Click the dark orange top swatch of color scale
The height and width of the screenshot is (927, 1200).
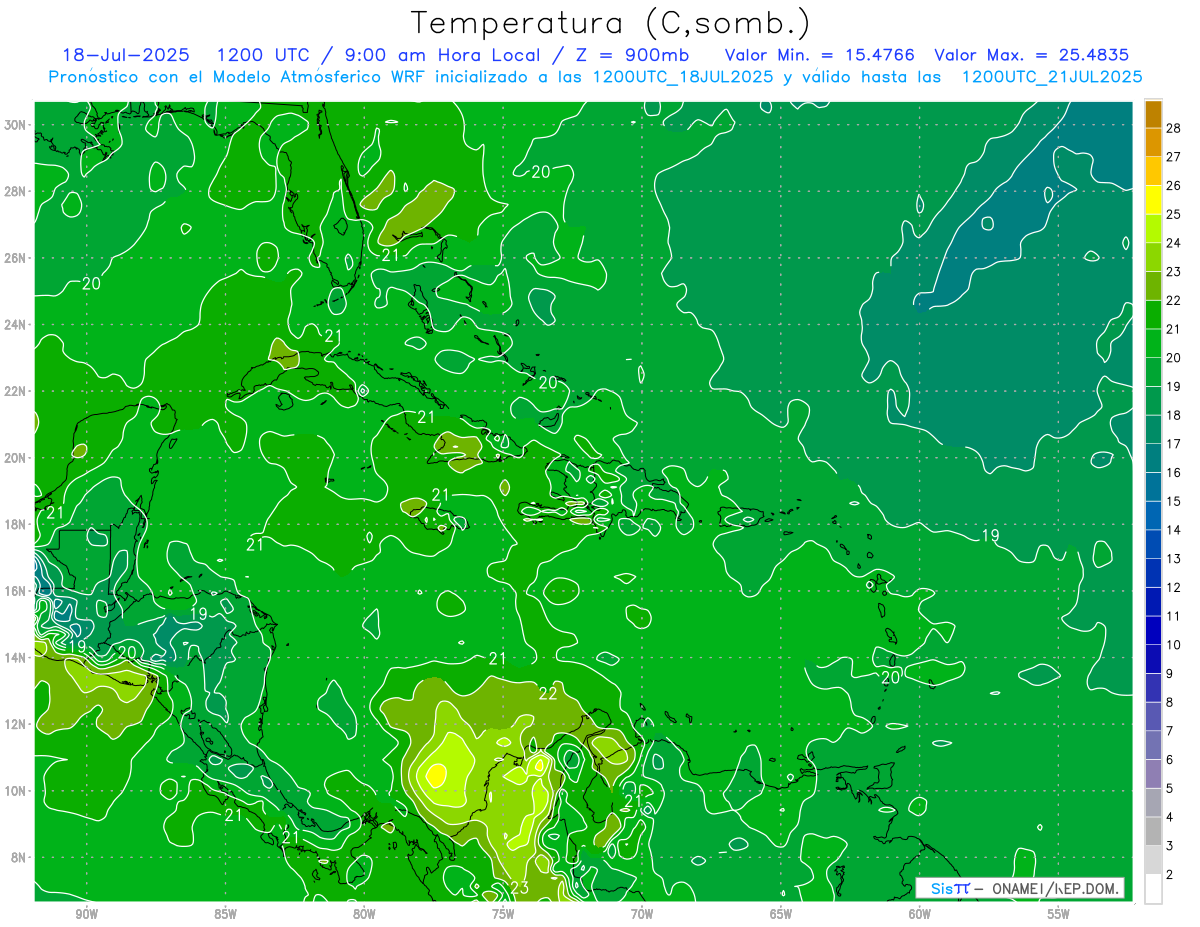click(x=1153, y=114)
